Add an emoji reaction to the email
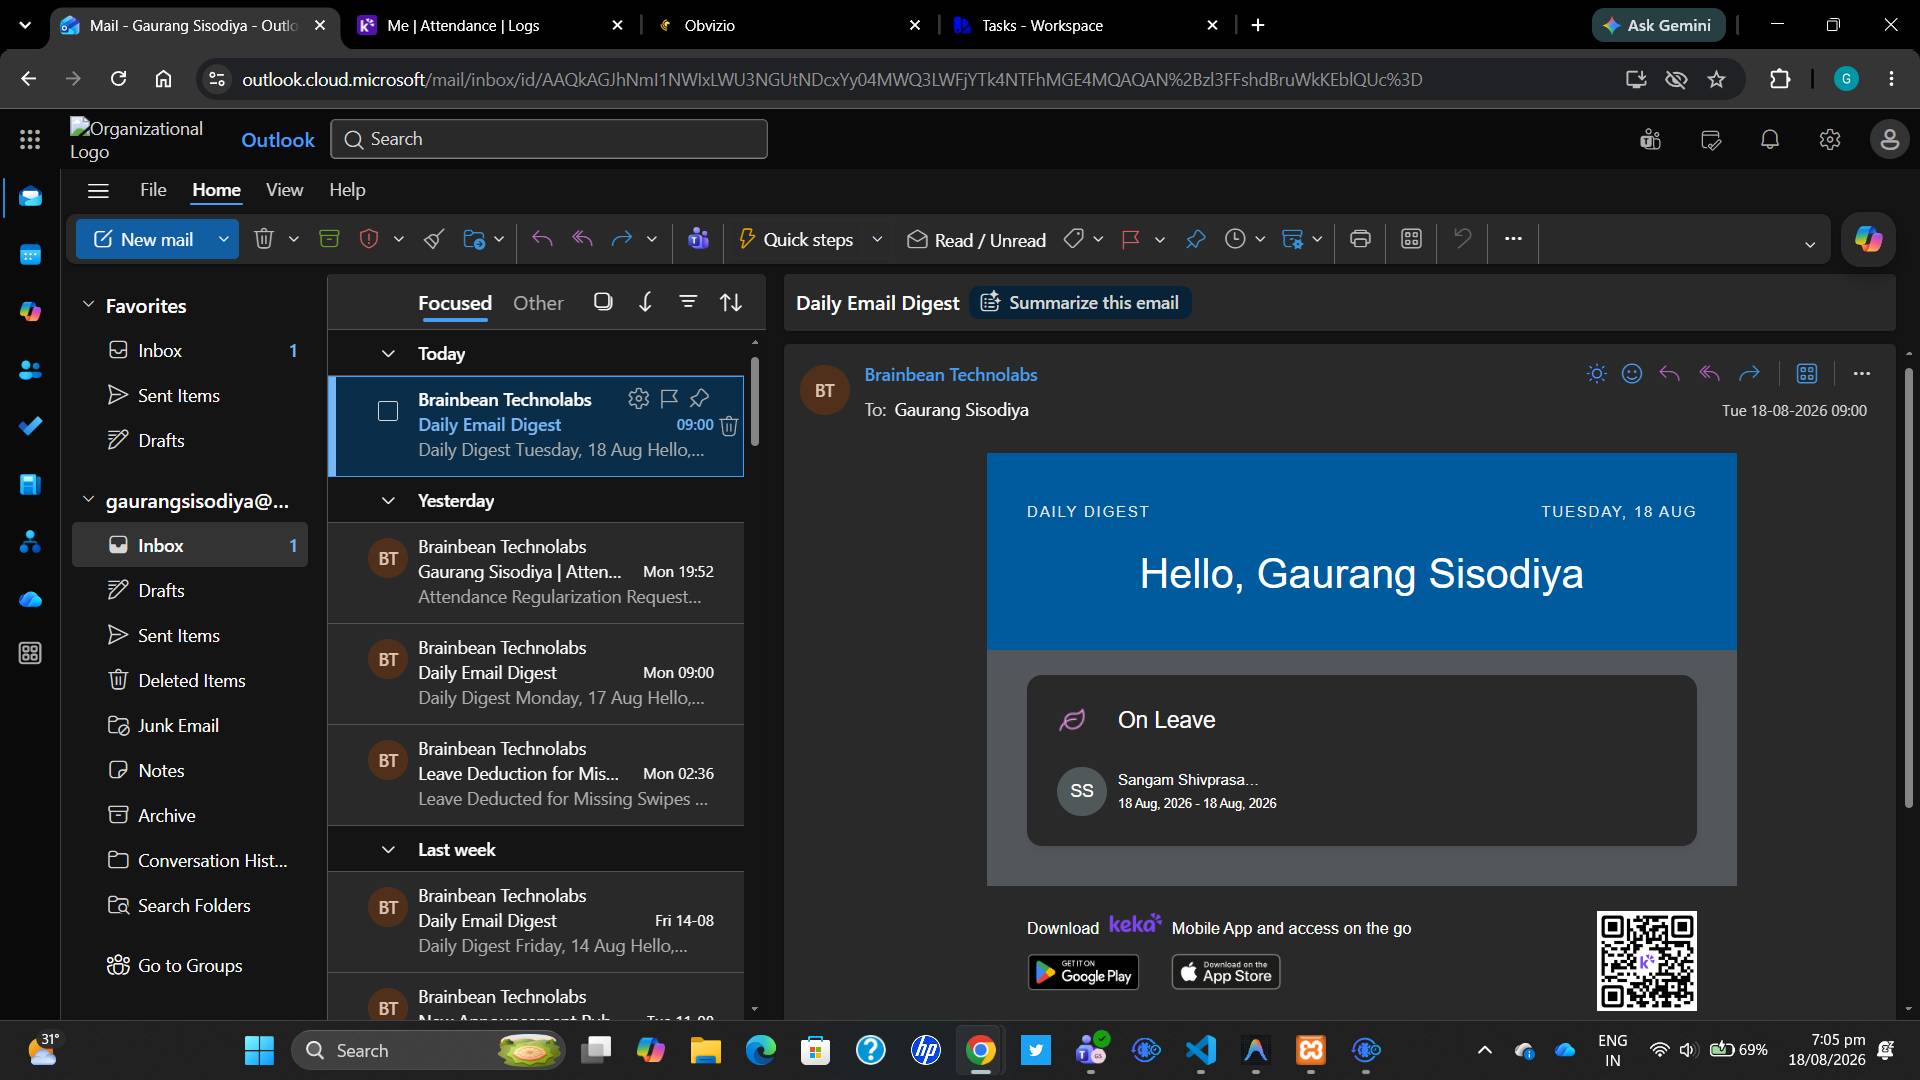The height and width of the screenshot is (1080, 1920). click(x=1632, y=374)
